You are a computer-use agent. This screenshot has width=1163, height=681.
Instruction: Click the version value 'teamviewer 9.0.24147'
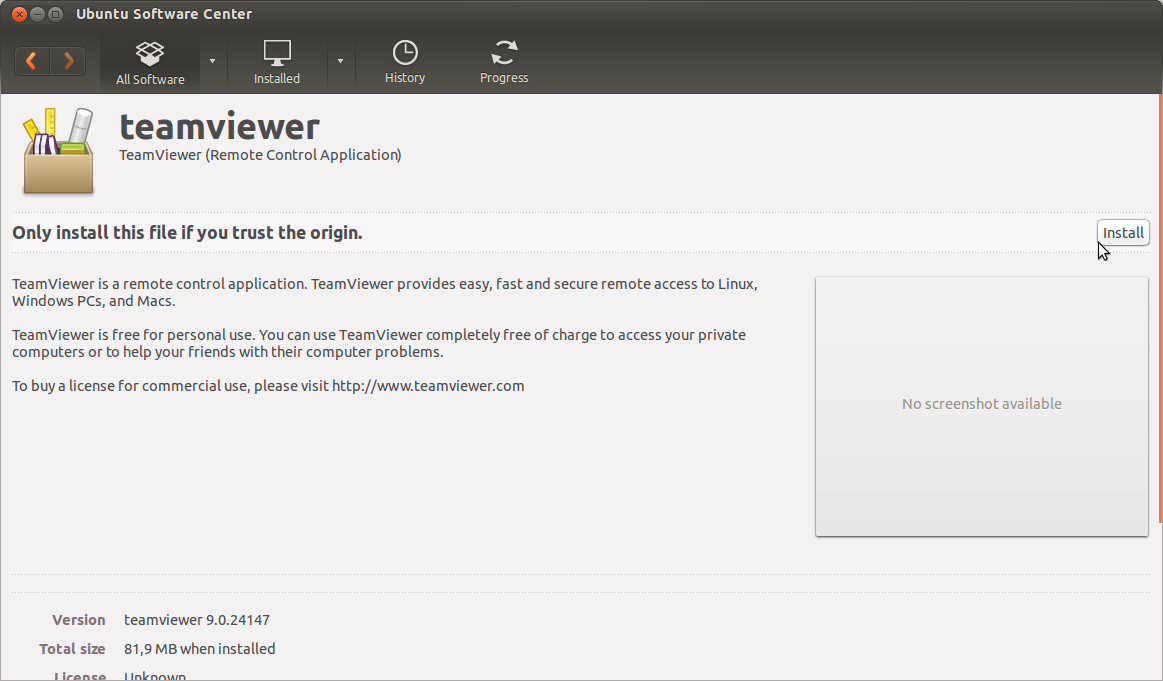[x=197, y=619]
